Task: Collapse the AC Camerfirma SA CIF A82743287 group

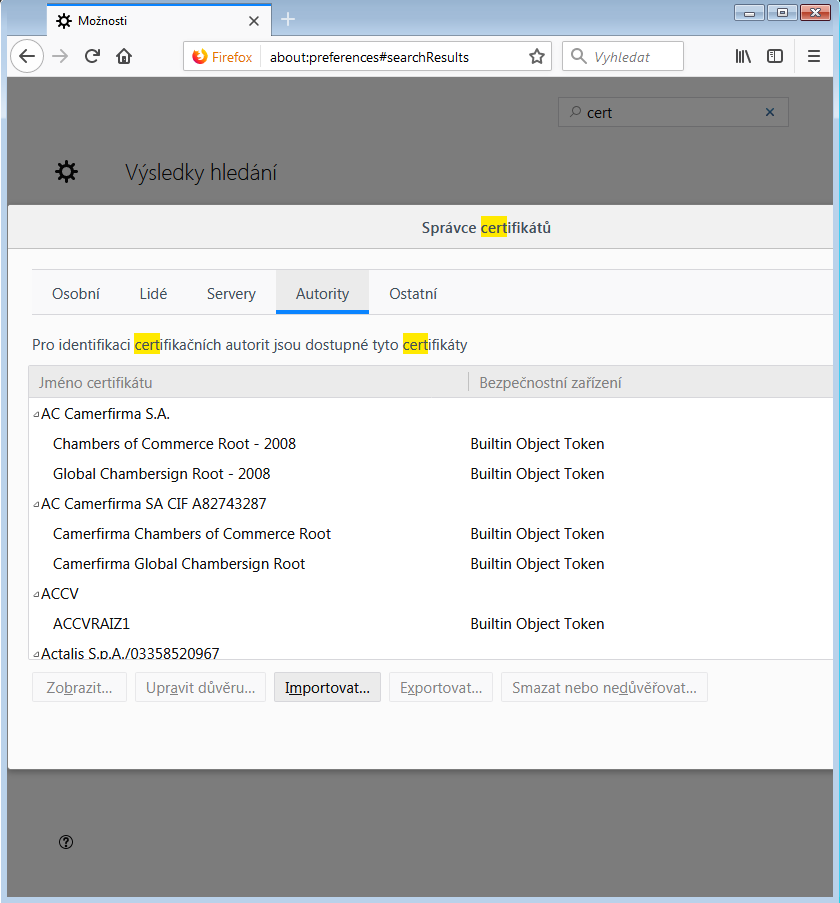Action: point(36,504)
